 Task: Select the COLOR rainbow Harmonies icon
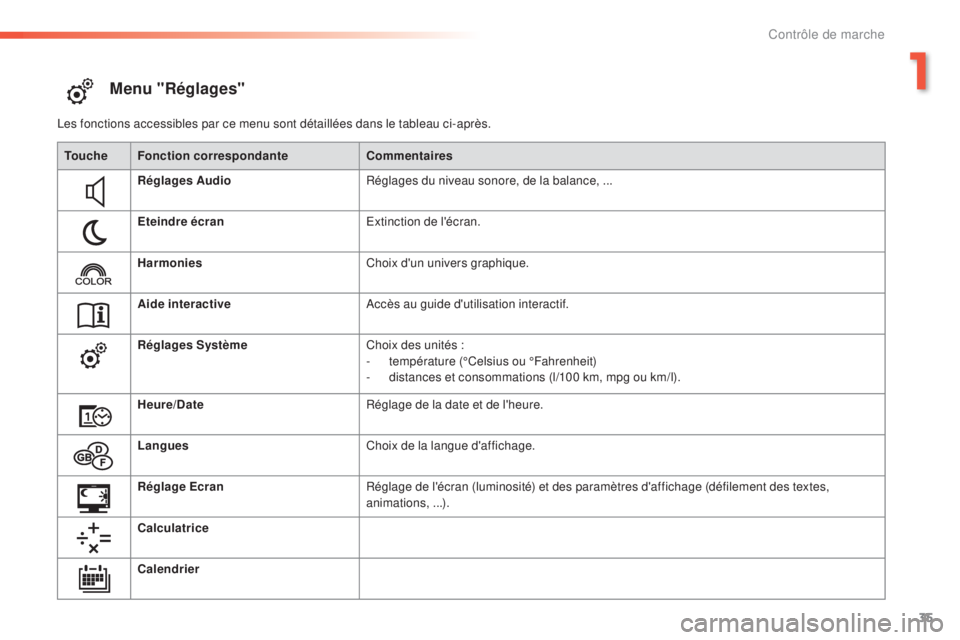(x=93, y=274)
